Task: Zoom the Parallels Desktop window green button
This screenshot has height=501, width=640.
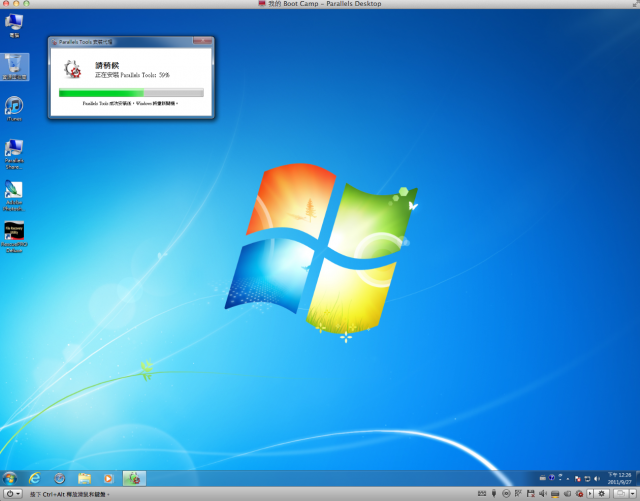Action: click(x=26, y=3)
